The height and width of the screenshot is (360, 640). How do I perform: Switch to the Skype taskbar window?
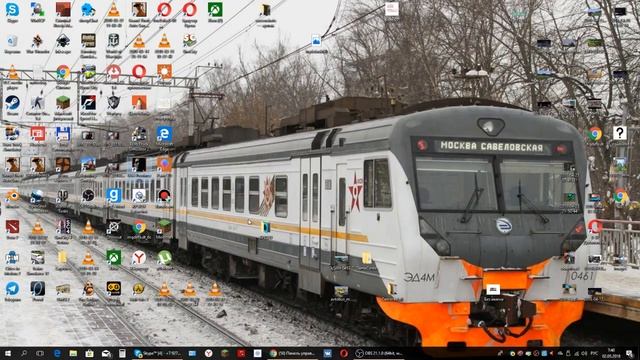point(158,353)
